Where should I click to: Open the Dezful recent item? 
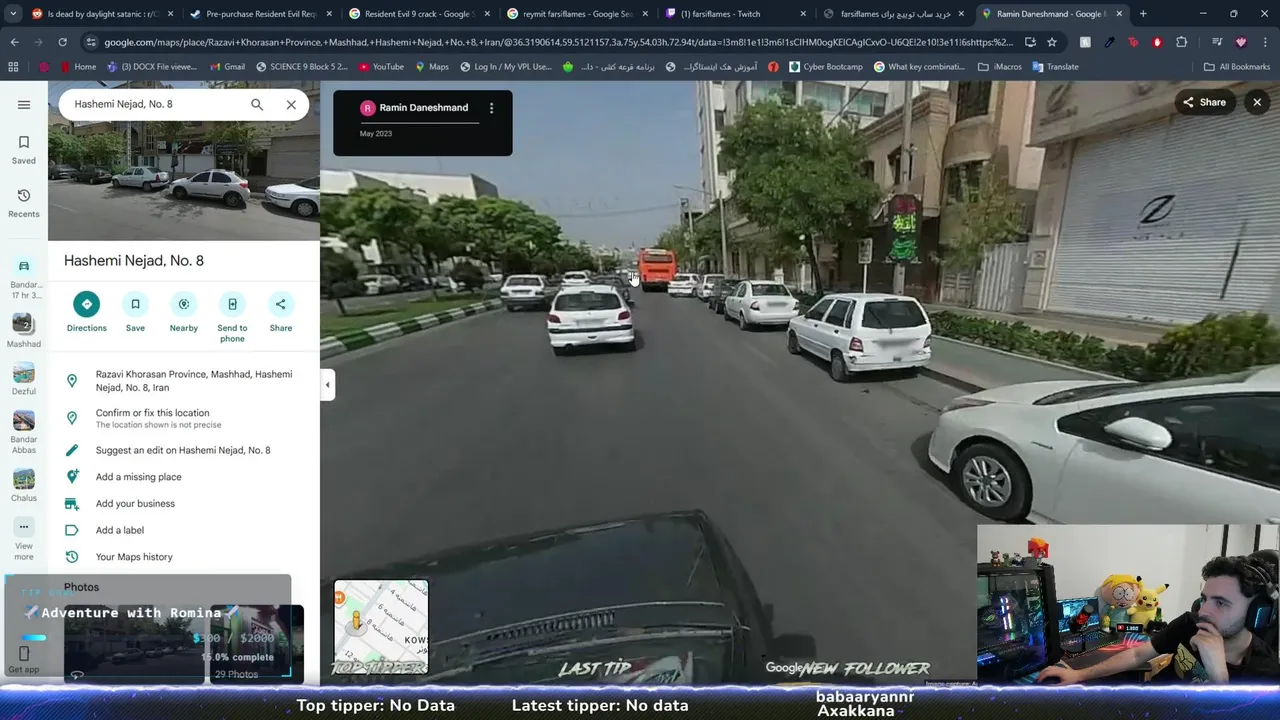[x=24, y=379]
